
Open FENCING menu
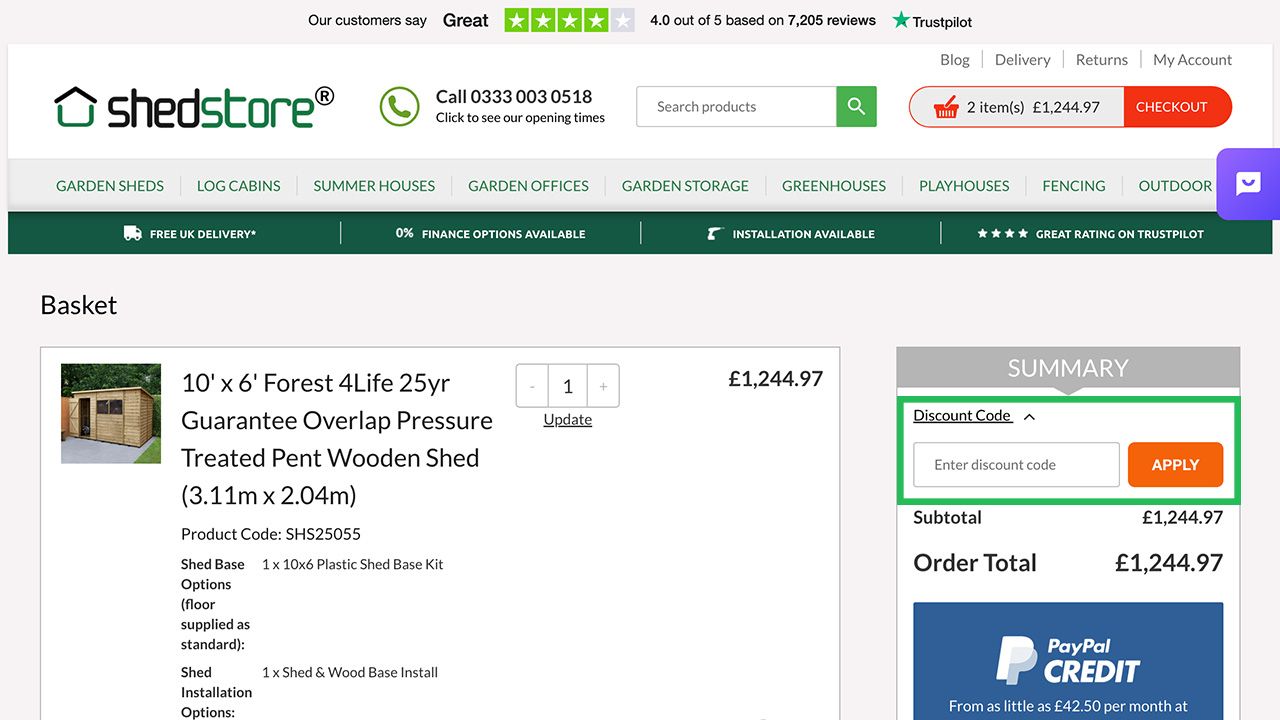[x=1074, y=186]
